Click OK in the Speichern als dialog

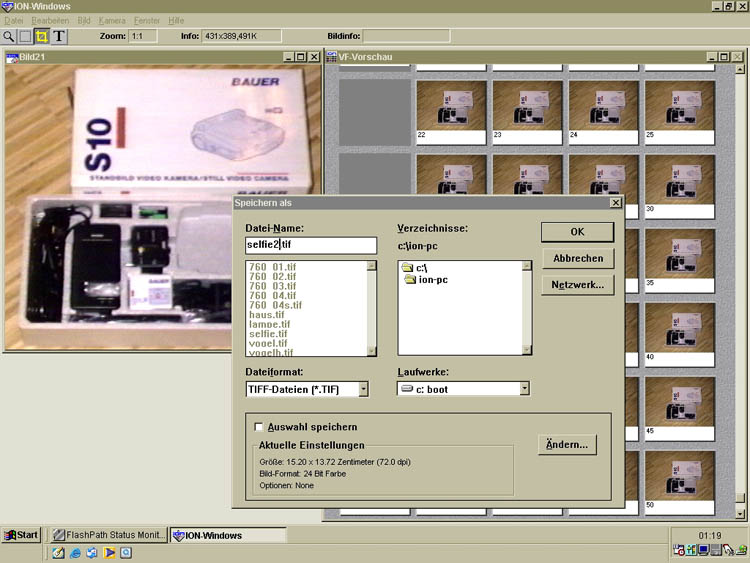[577, 232]
